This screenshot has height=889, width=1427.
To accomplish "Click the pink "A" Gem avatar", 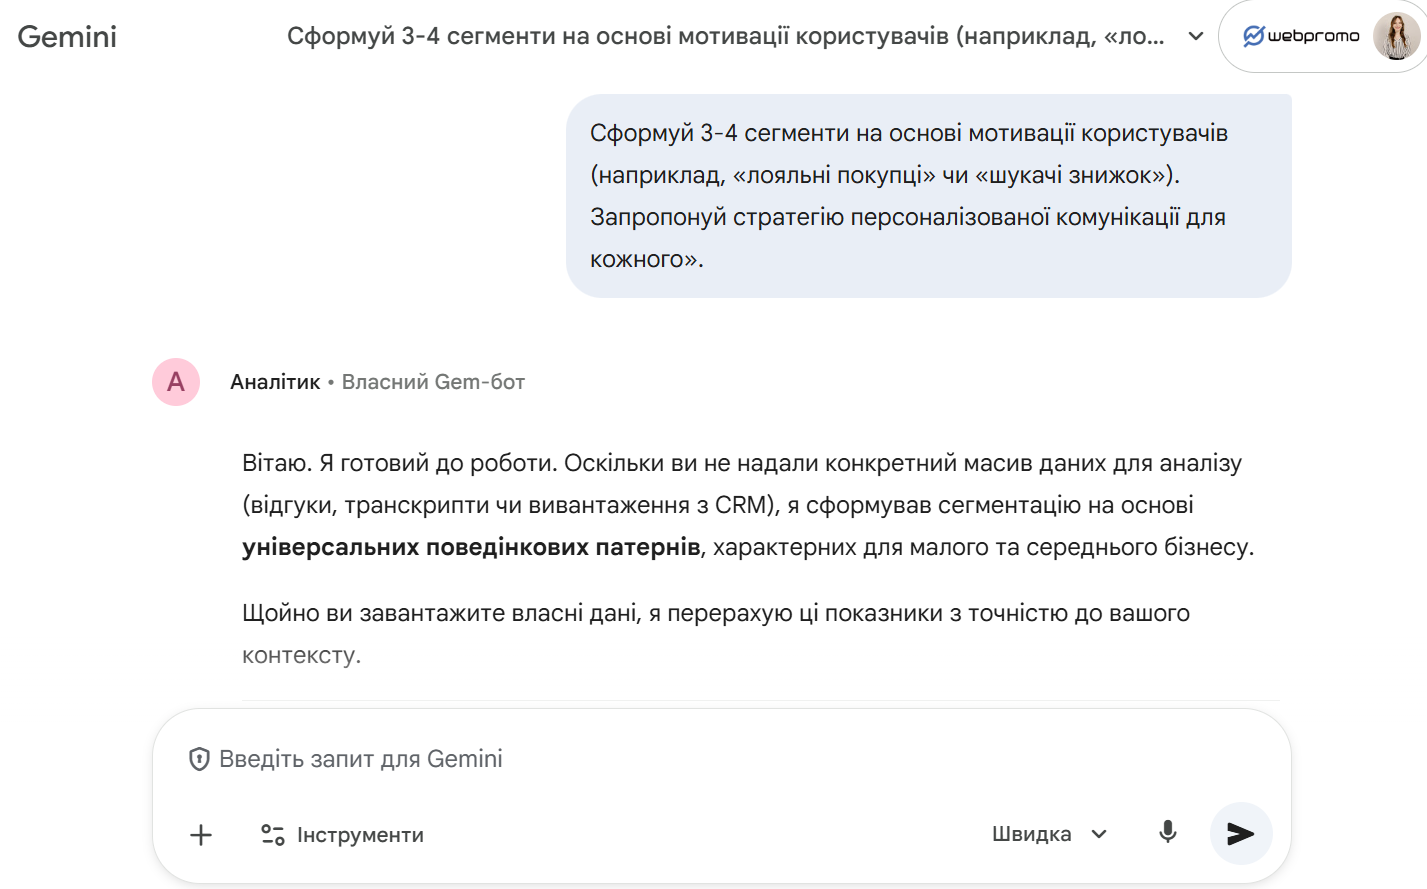I will [x=176, y=382].
